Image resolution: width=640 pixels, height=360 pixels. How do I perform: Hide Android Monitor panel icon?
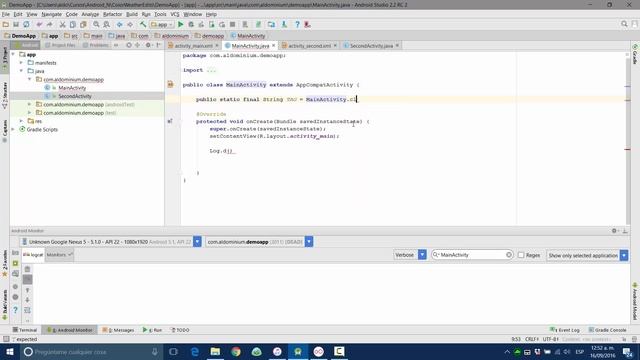click(x=625, y=231)
